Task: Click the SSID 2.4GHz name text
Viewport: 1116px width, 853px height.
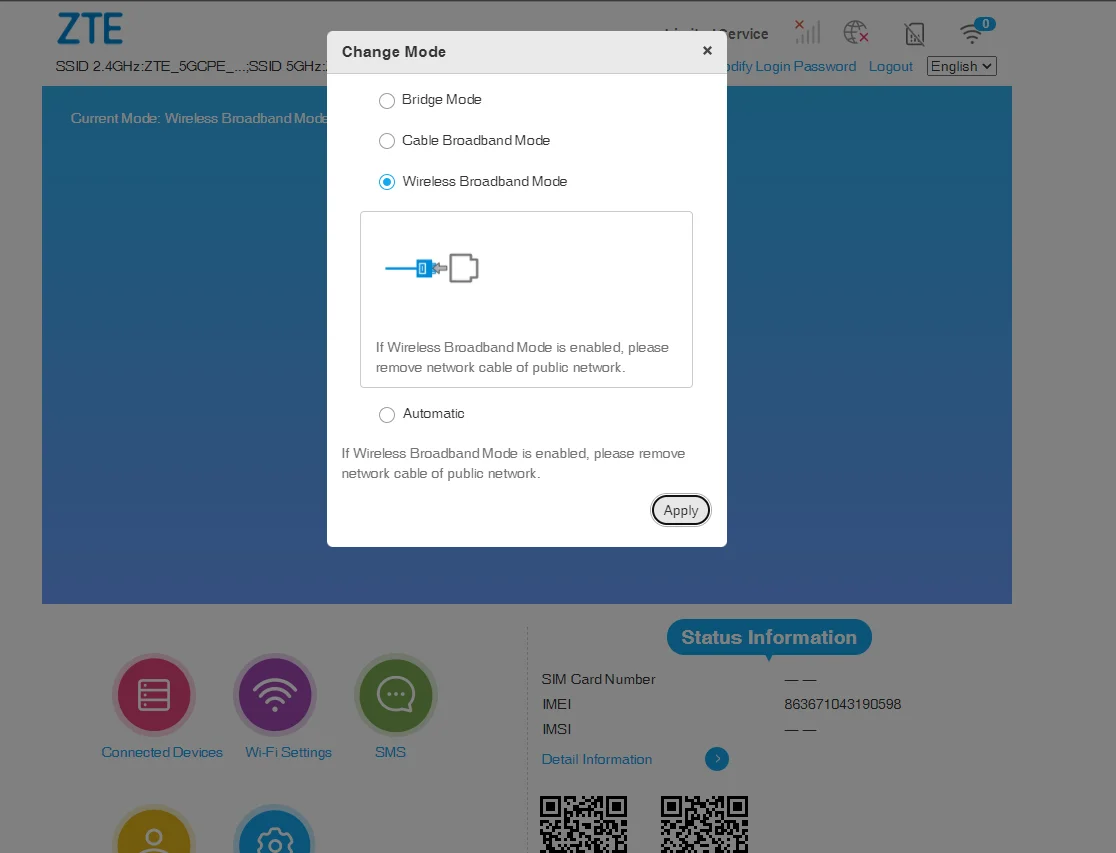Action: (x=150, y=66)
